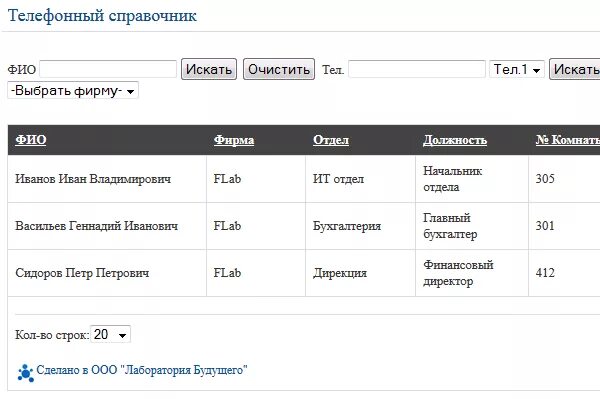Click Искать button next to ФИО field
The width and height of the screenshot is (600, 399).
pos(209,69)
